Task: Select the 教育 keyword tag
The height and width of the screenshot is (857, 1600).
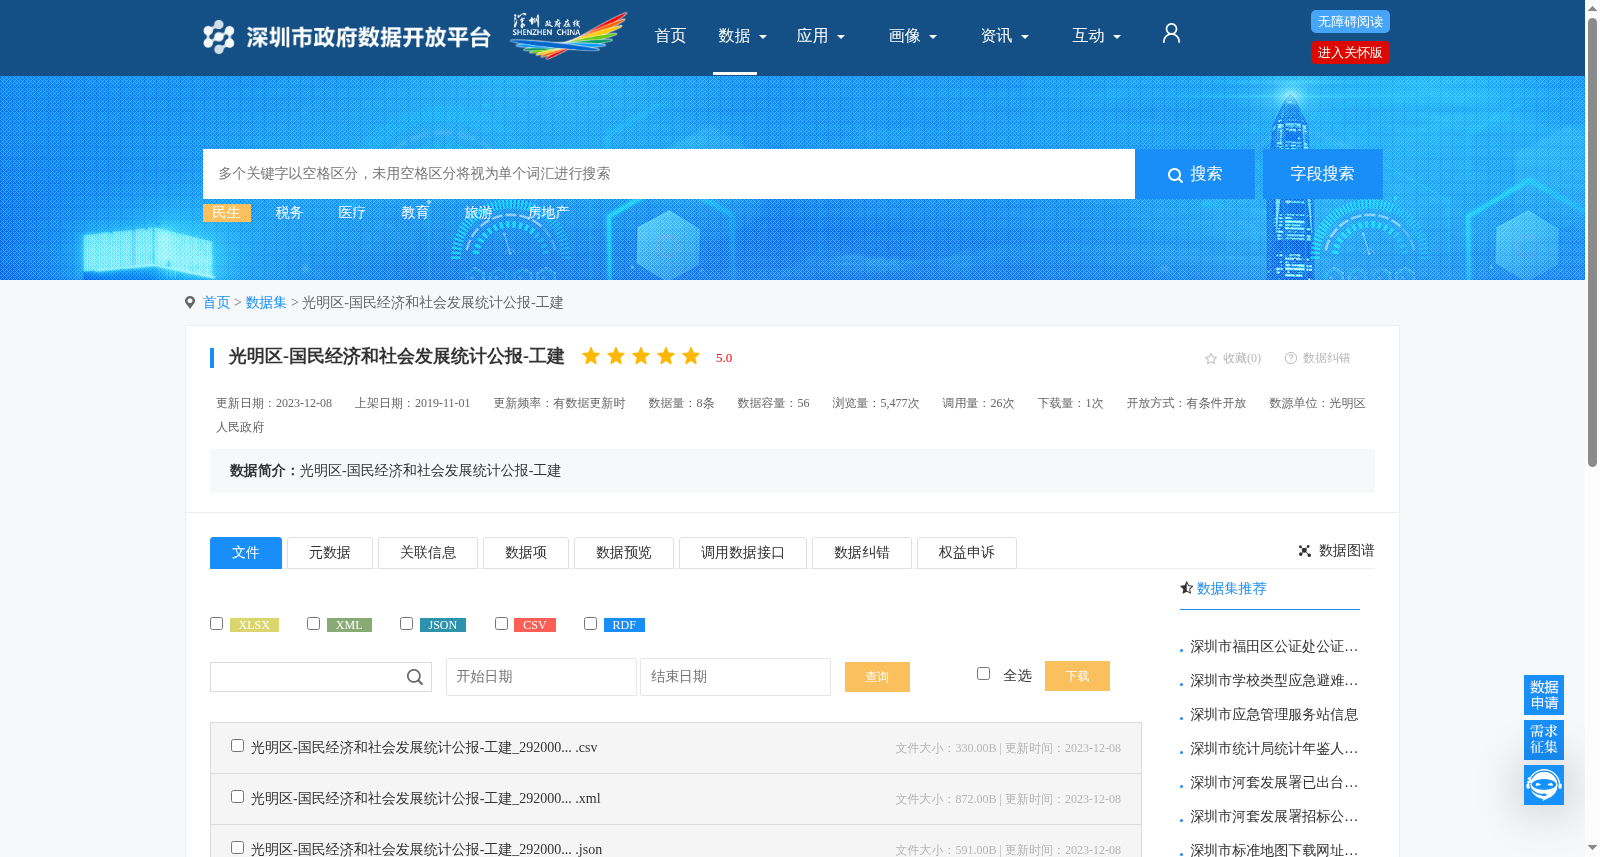Action: coord(415,212)
